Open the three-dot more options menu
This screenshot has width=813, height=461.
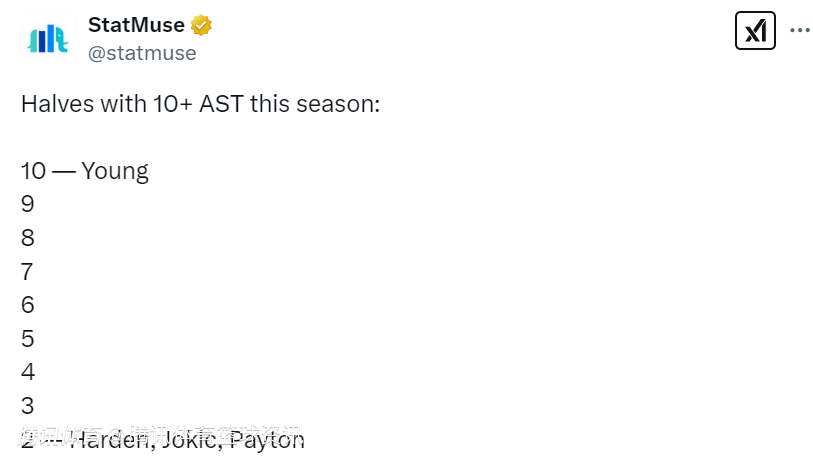pyautogui.click(x=800, y=31)
